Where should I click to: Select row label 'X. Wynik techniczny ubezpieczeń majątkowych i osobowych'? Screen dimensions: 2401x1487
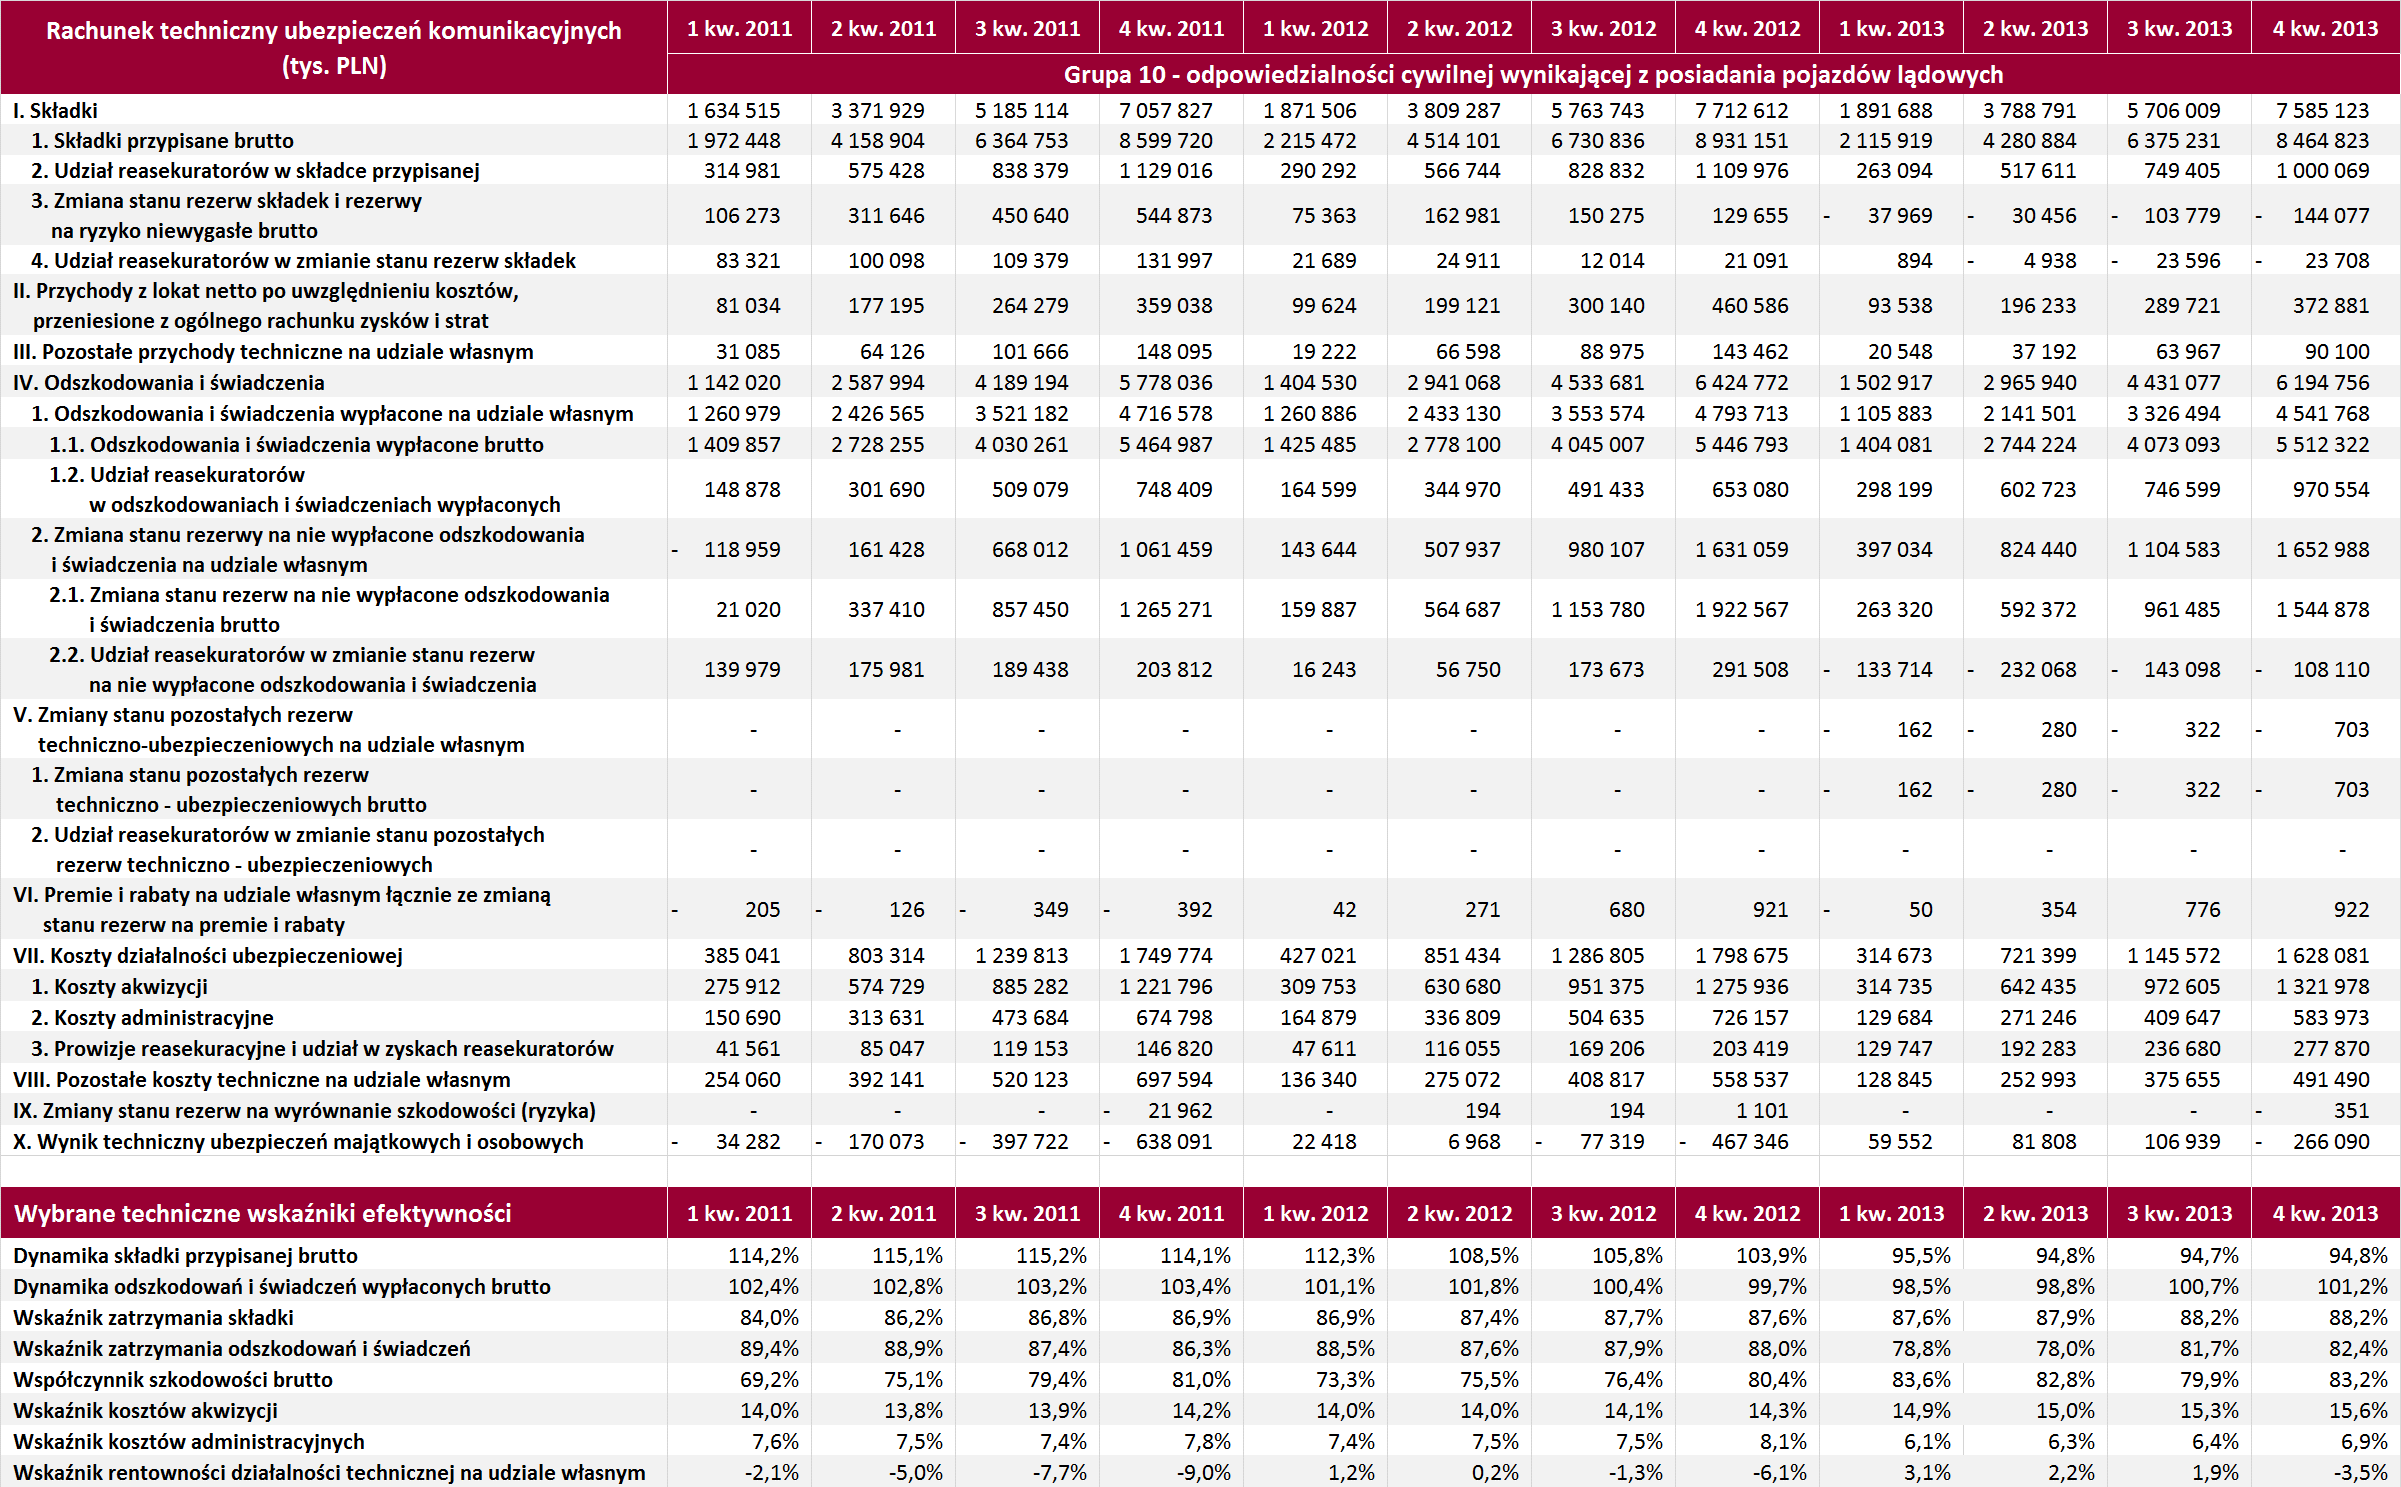(x=298, y=1142)
